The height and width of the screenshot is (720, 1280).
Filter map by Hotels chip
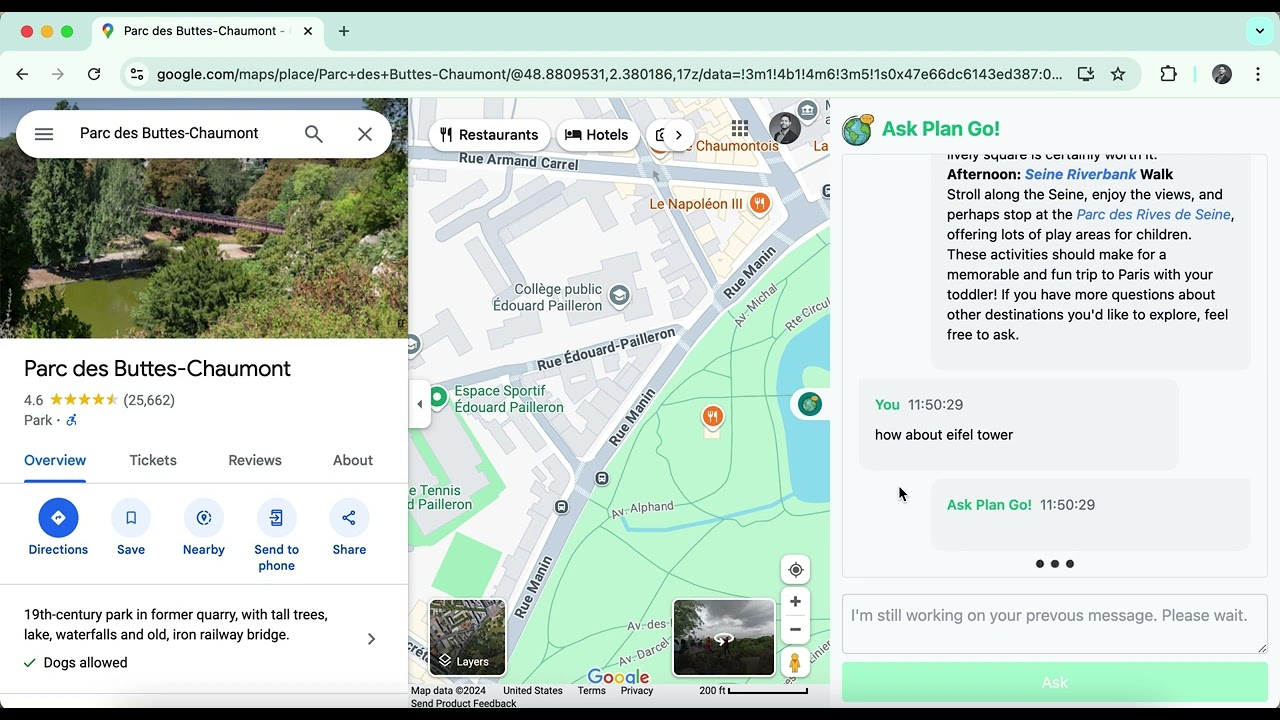click(597, 135)
